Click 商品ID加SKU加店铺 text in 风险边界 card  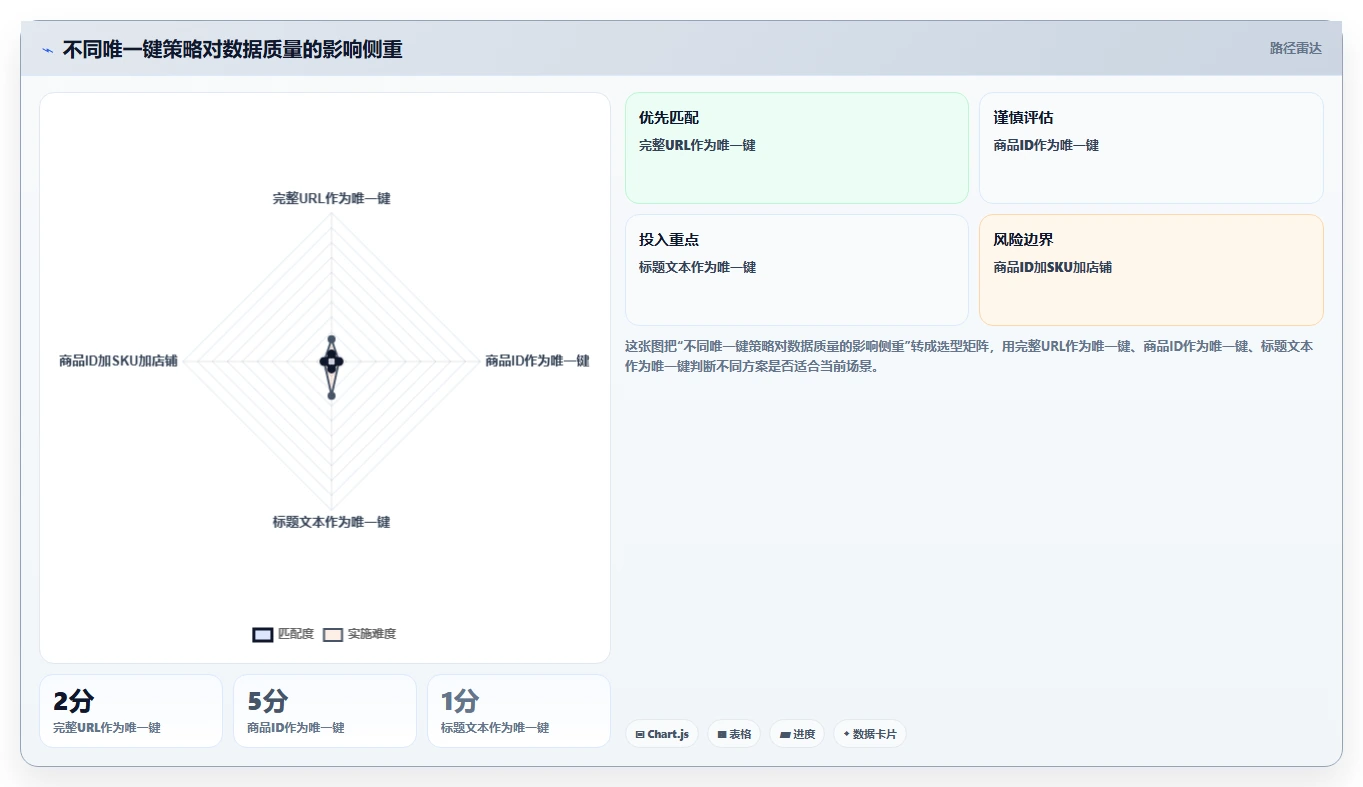[x=1052, y=267]
